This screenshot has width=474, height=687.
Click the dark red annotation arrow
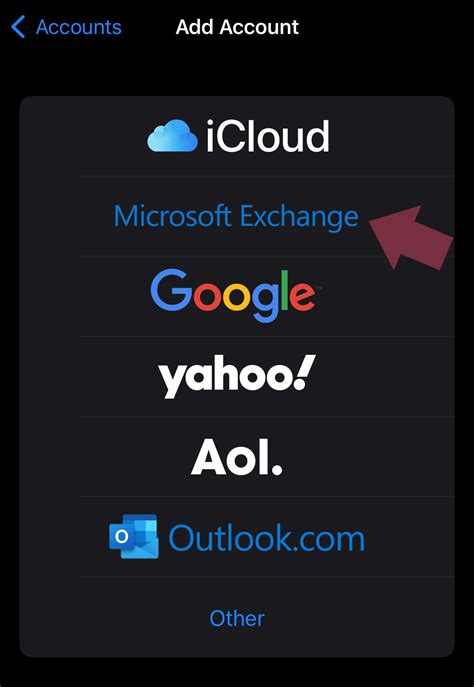[x=412, y=237]
